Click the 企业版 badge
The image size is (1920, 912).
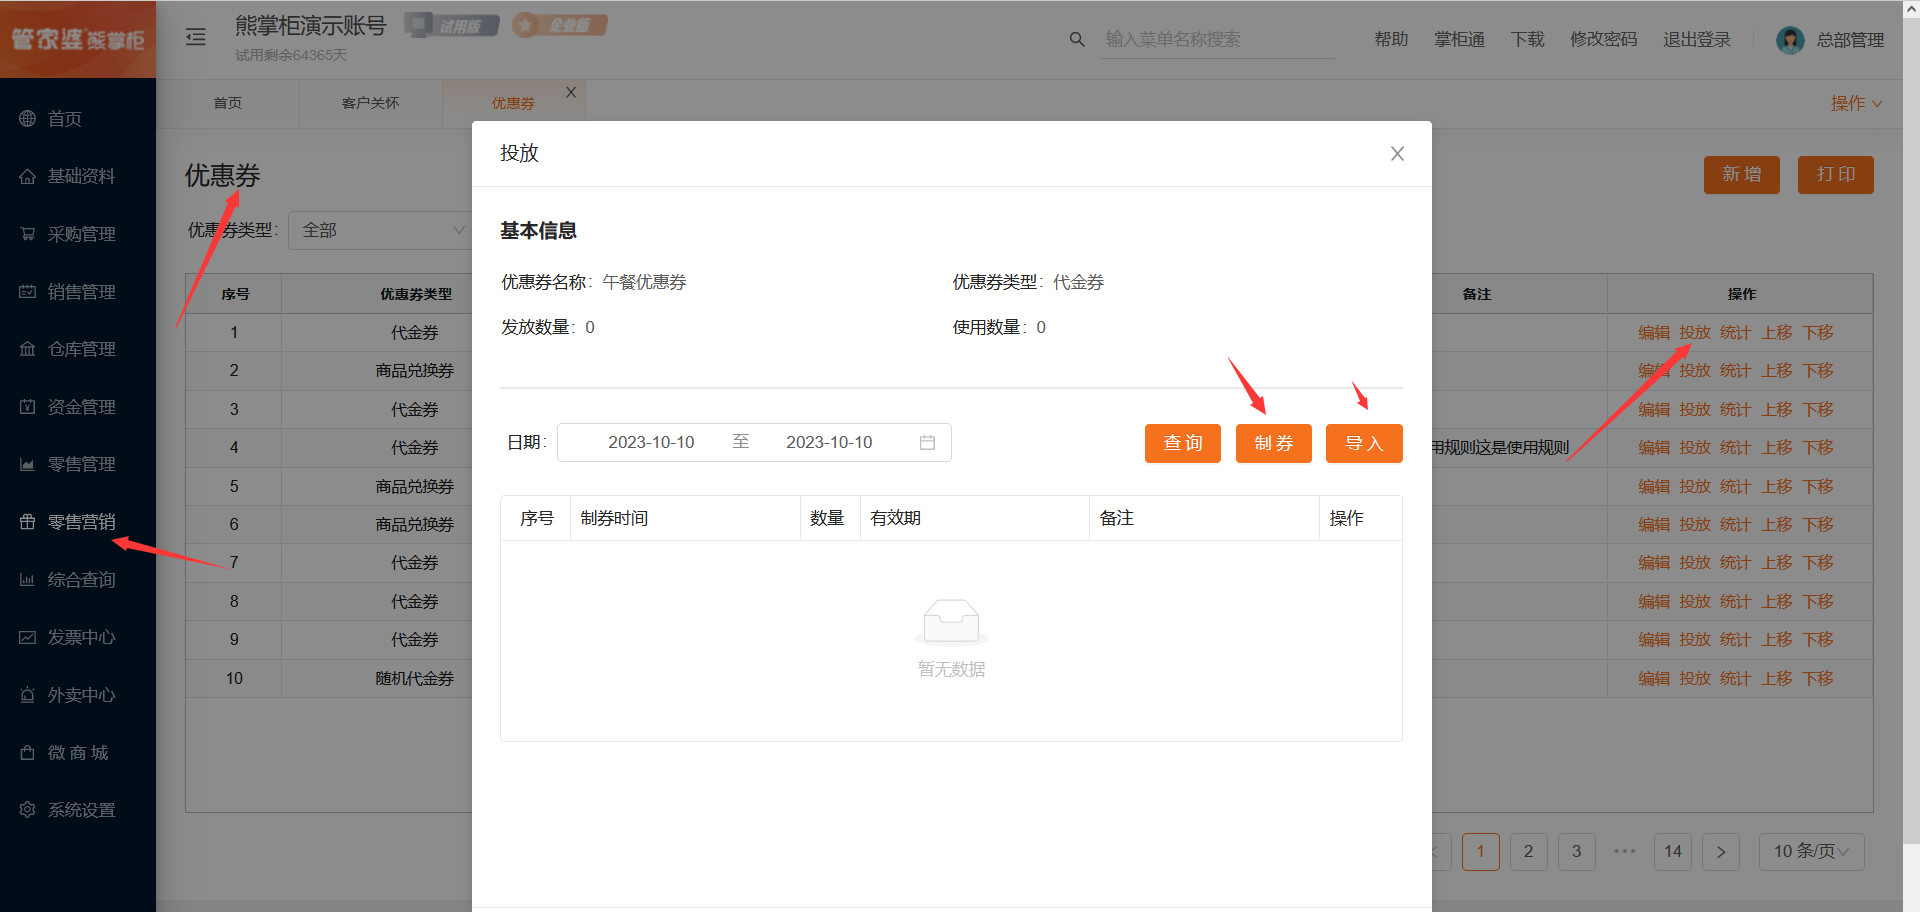tap(560, 25)
